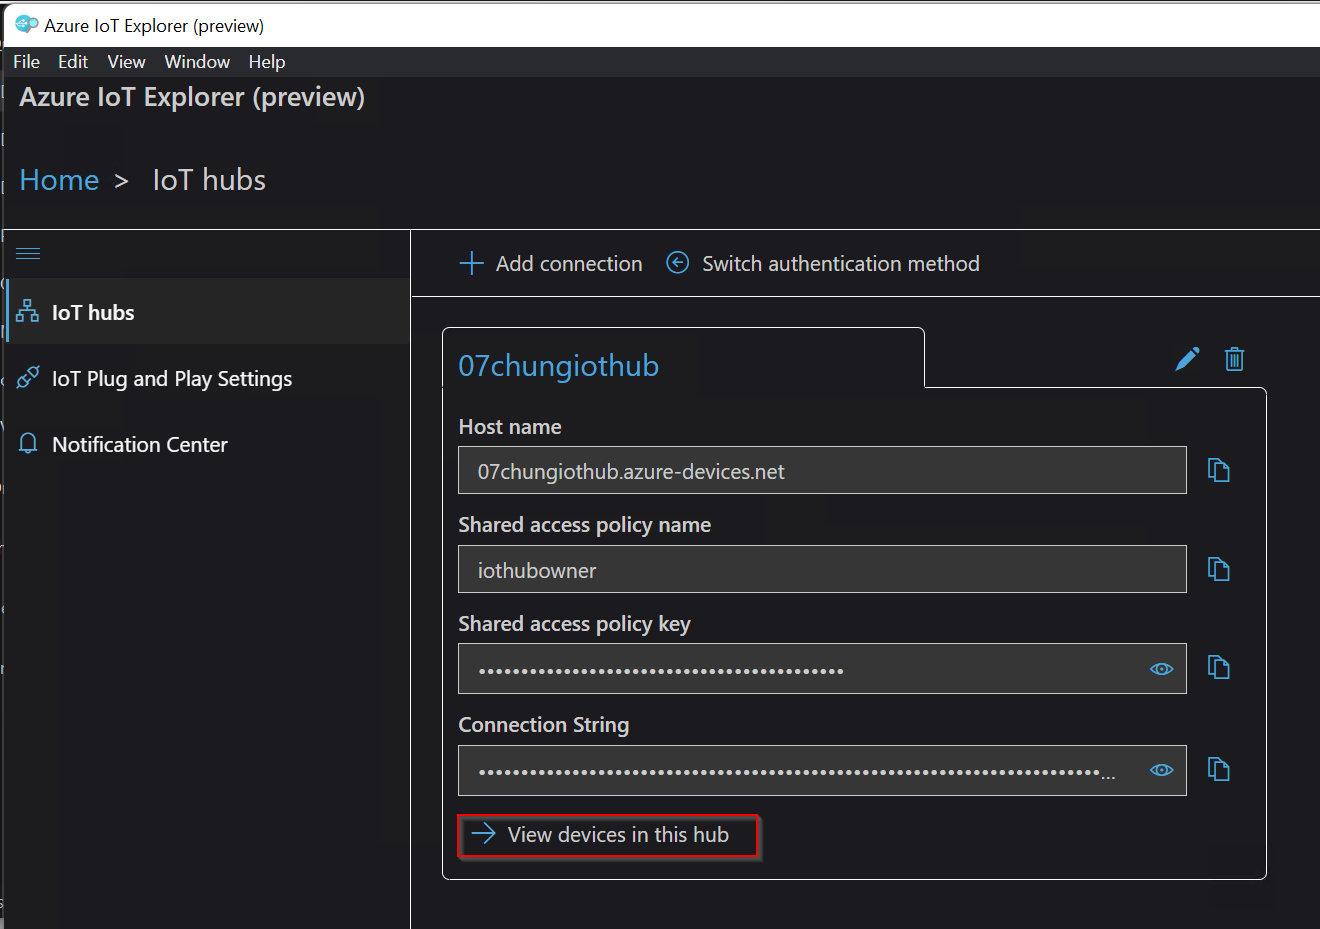Click the Azure IoT Explorer (preview) header title

click(192, 97)
